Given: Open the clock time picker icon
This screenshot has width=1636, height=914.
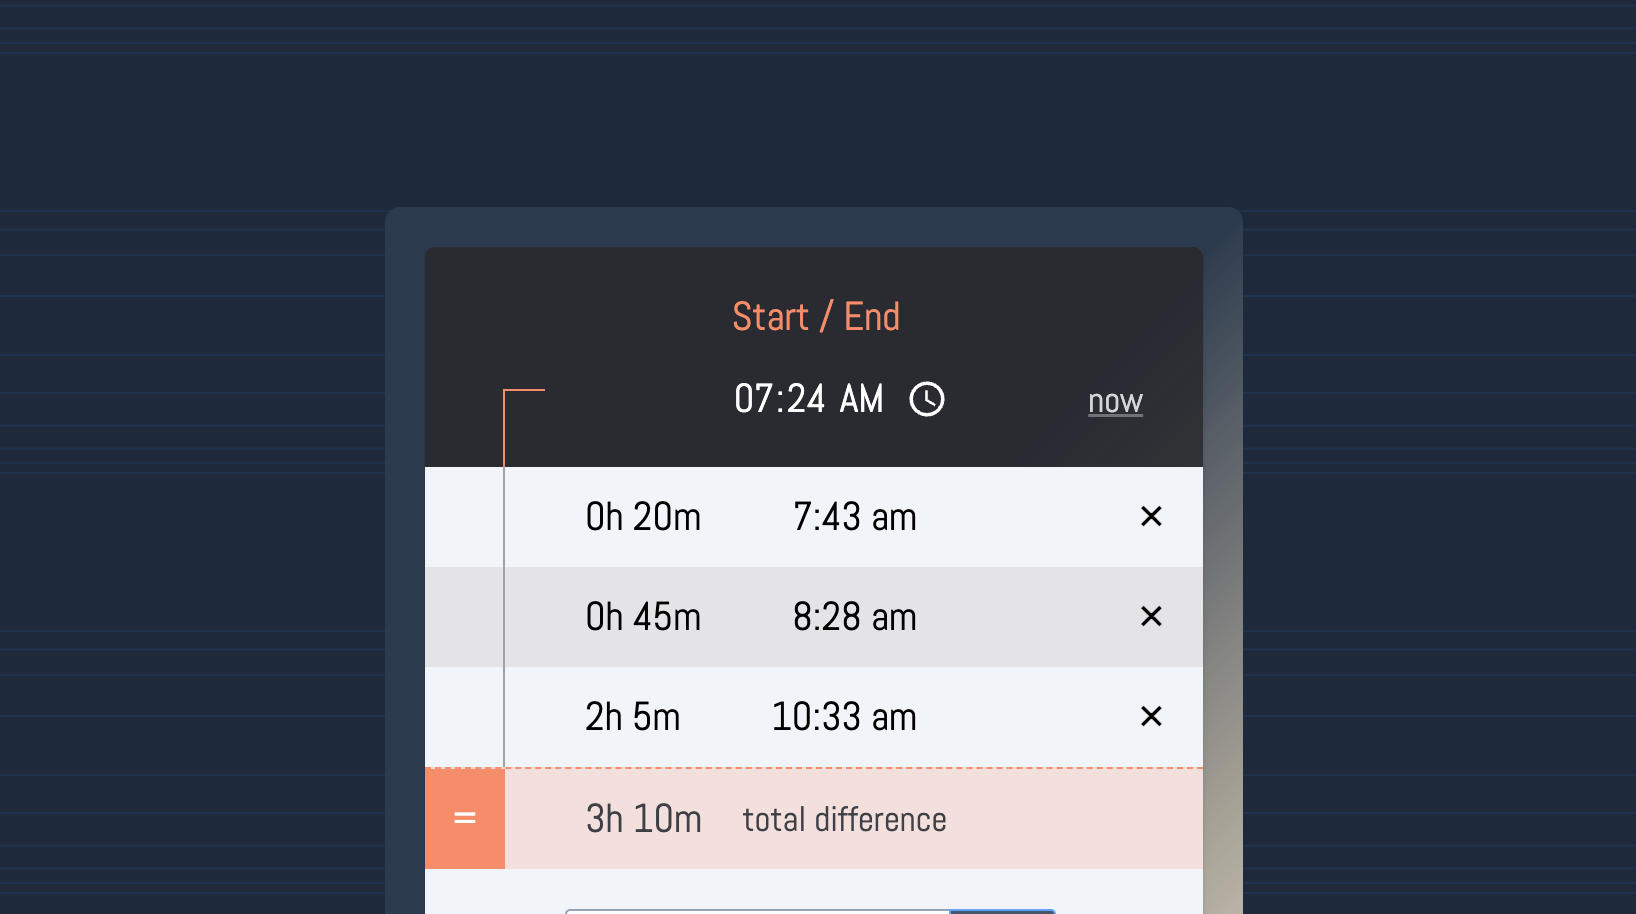Looking at the screenshot, I should [x=927, y=399].
